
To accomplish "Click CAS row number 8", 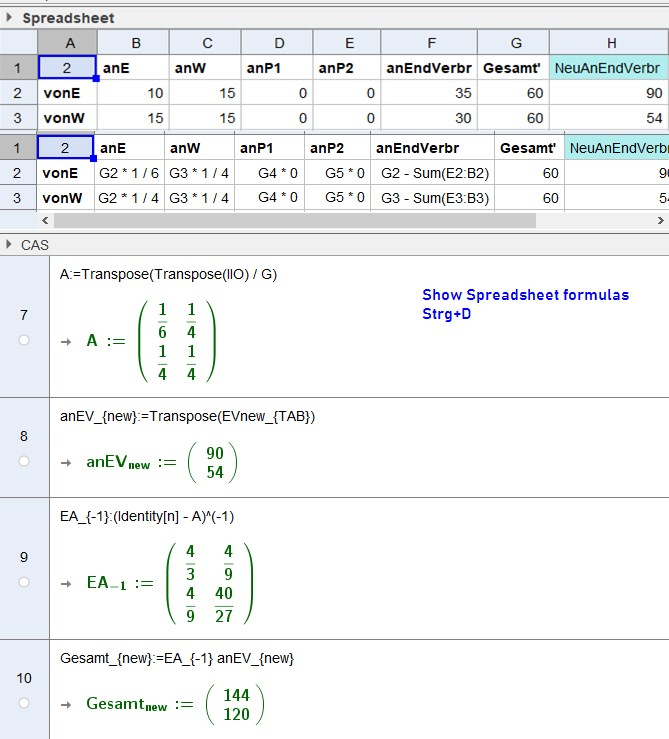I will [24, 436].
